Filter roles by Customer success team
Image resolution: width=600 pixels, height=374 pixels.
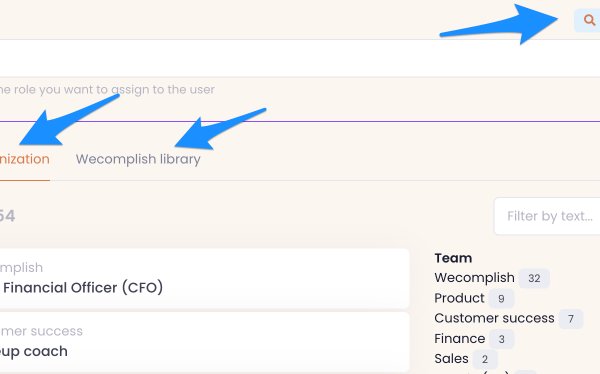494,318
